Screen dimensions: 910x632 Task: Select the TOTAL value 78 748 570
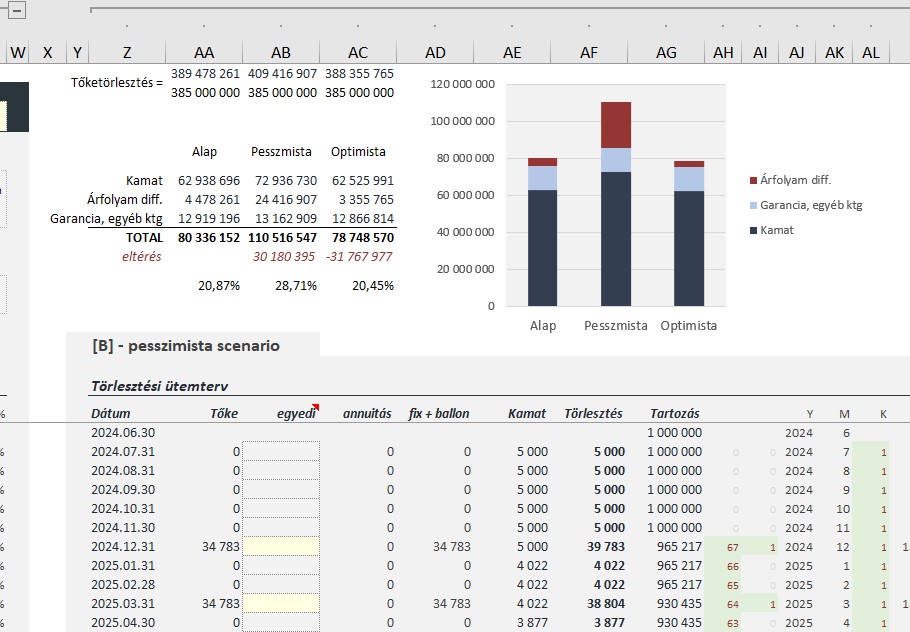click(363, 237)
